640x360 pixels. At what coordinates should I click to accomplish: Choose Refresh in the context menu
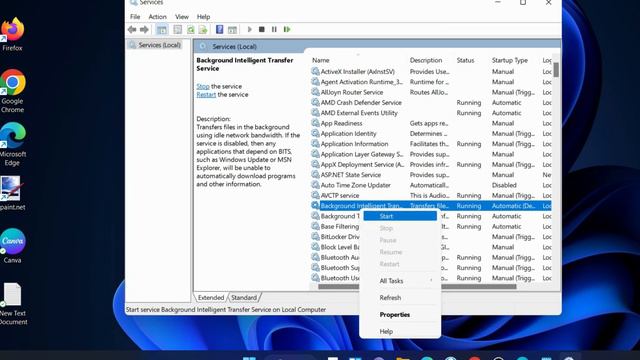click(400, 298)
